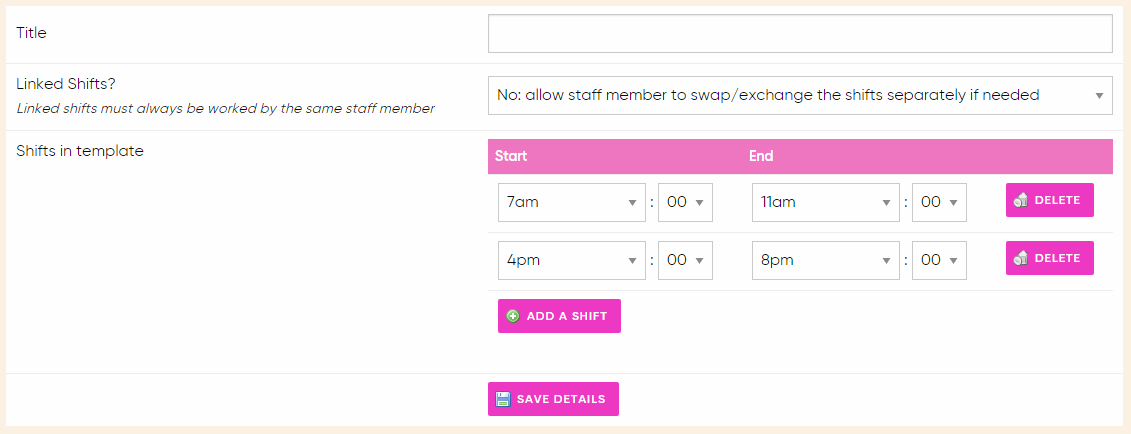Open the 7am start hour dropdown

(571, 202)
